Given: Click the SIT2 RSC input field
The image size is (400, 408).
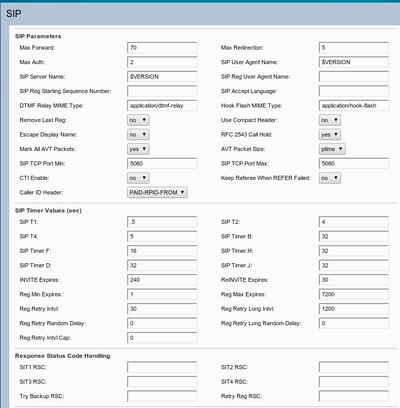Looking at the screenshot, I should point(354,367).
